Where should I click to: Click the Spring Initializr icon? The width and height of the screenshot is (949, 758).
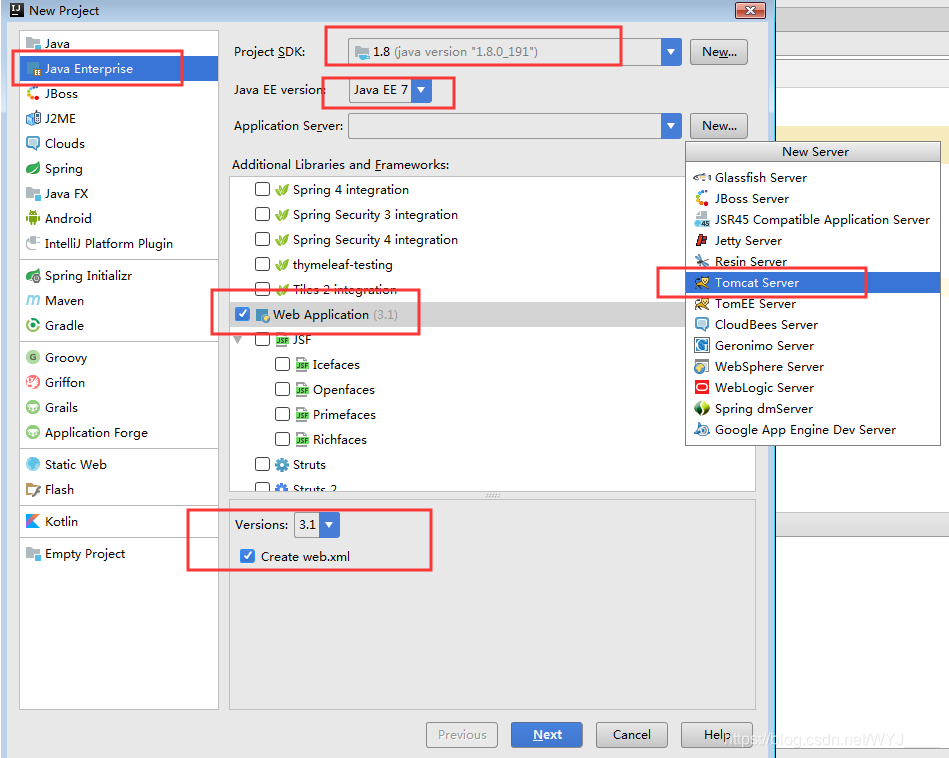tap(33, 276)
